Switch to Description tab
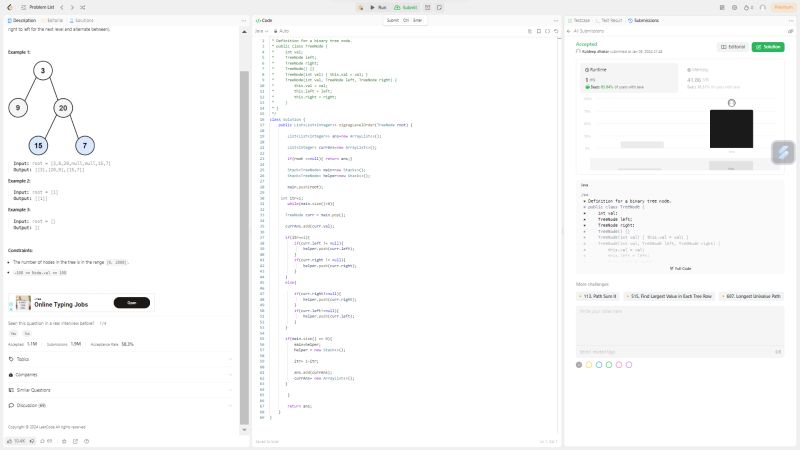 [22, 20]
